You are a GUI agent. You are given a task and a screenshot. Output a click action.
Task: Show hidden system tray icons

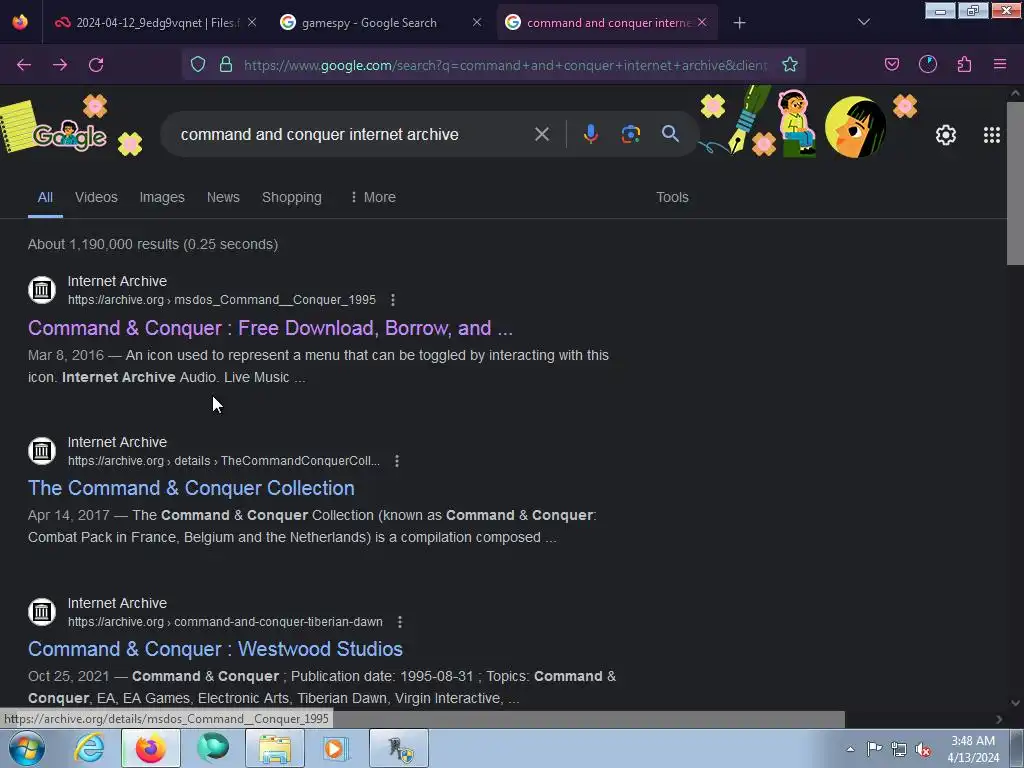850,749
